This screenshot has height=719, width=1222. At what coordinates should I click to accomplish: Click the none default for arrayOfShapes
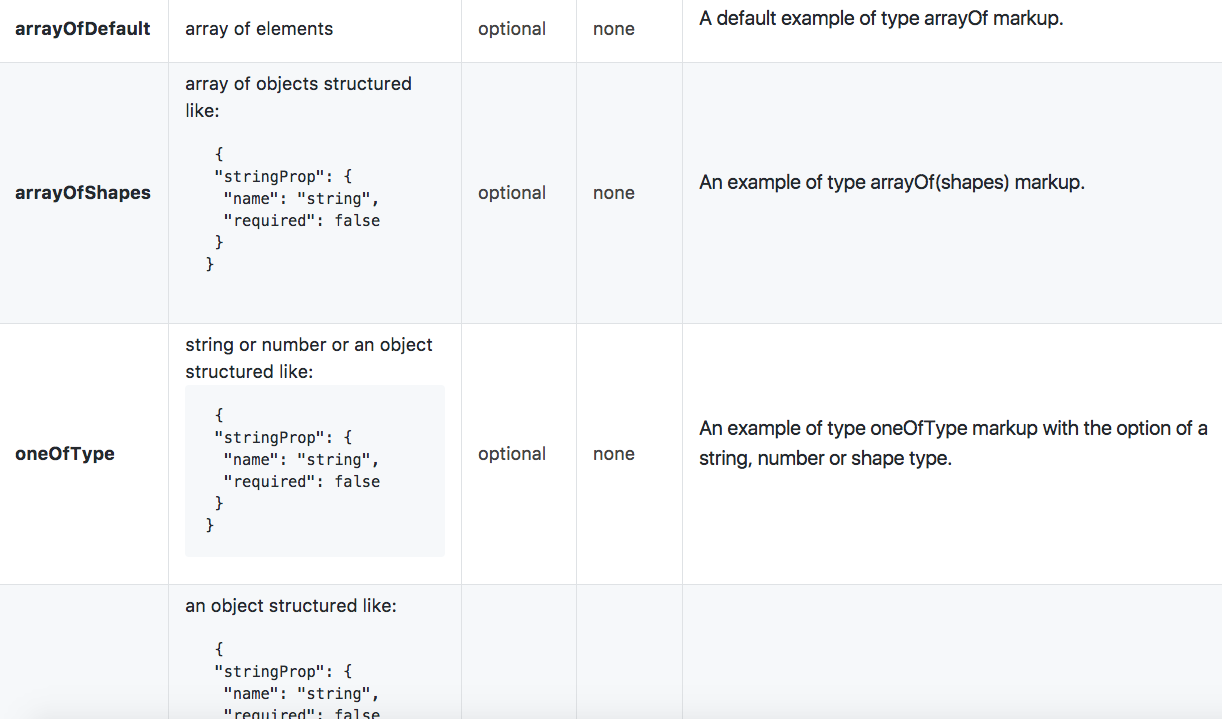(614, 193)
